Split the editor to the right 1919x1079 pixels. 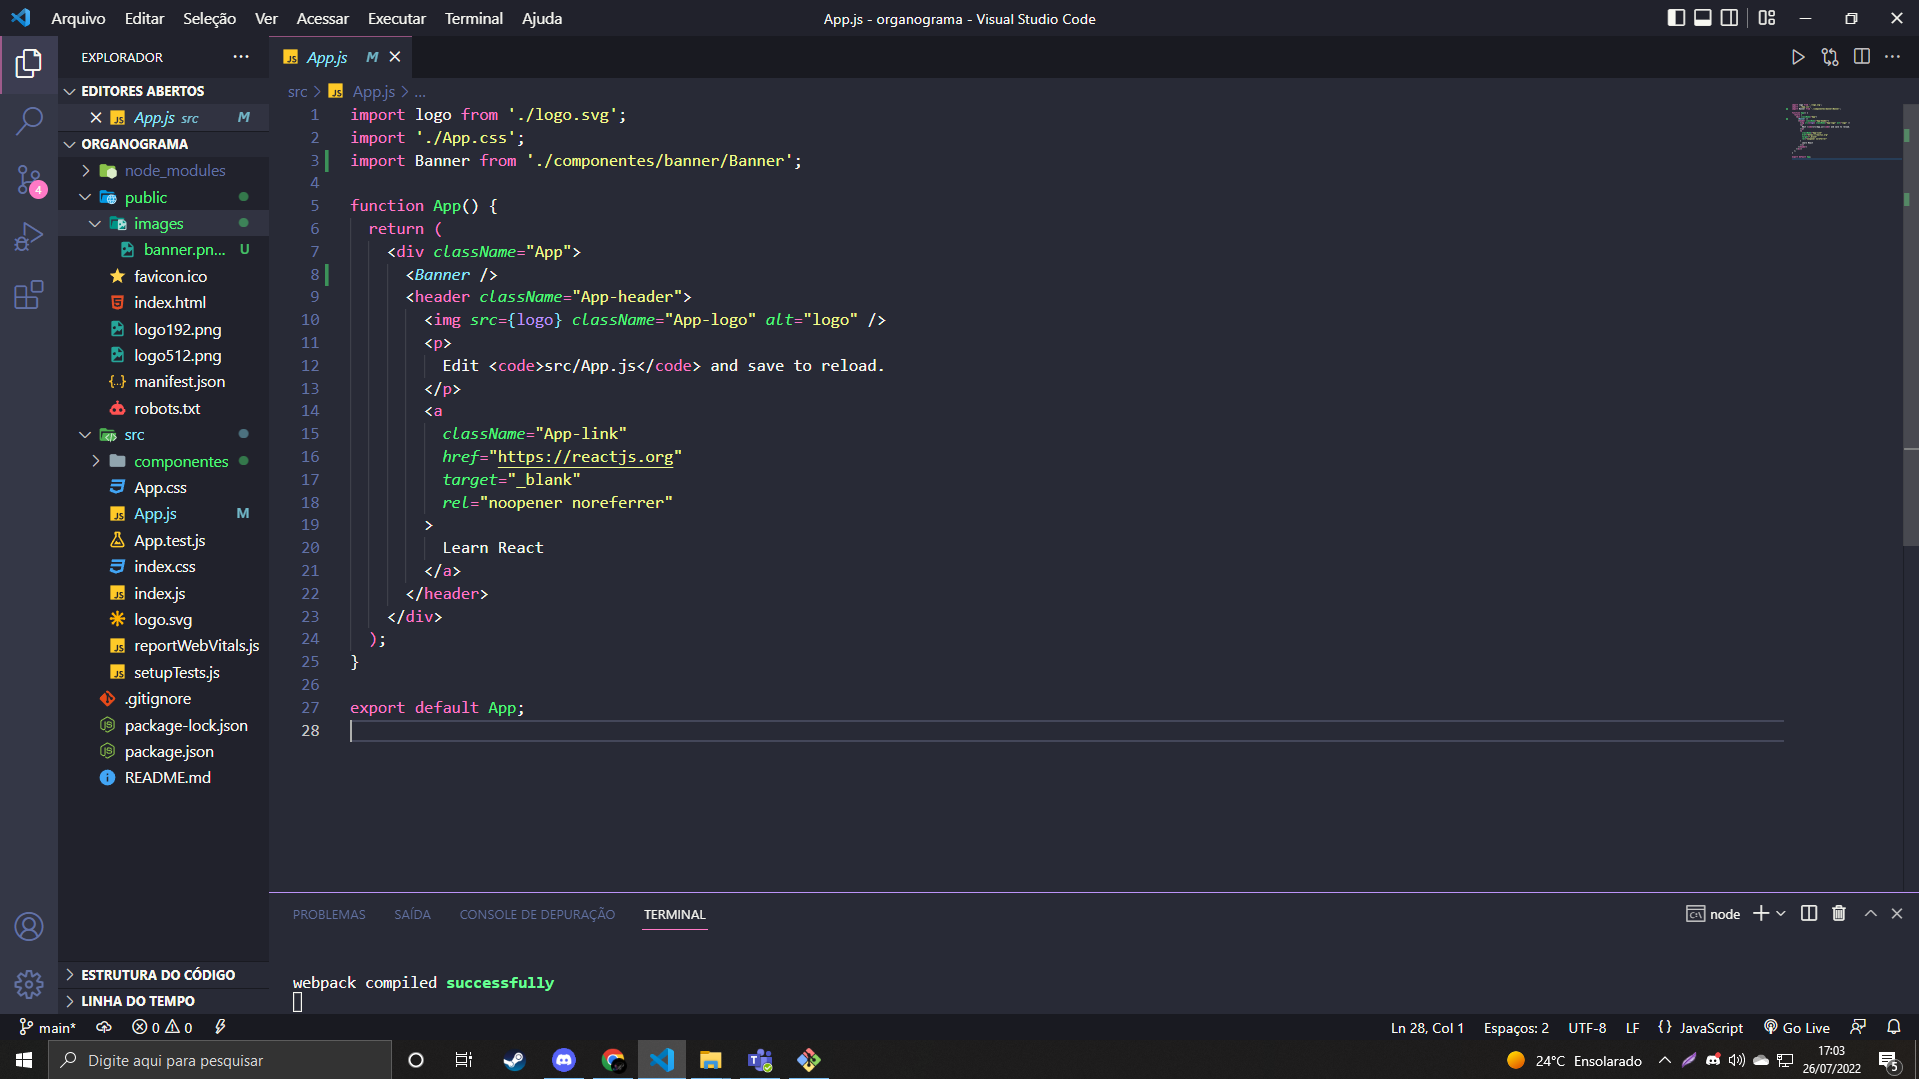point(1861,57)
